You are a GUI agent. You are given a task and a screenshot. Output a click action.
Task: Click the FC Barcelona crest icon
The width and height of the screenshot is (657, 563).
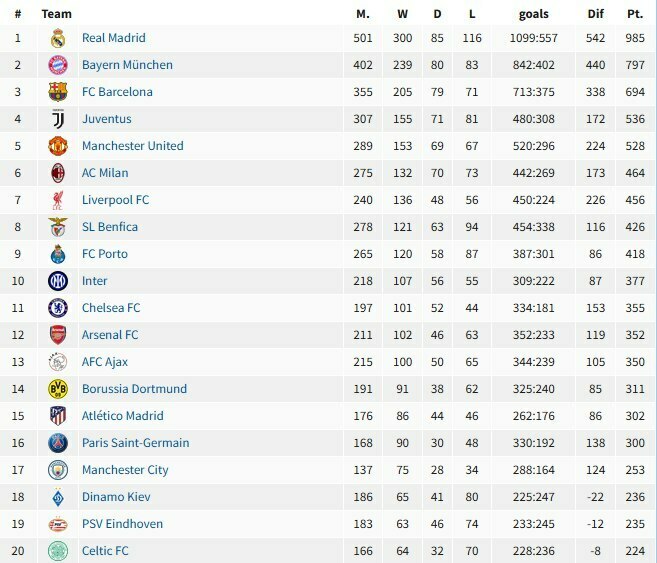[58, 92]
